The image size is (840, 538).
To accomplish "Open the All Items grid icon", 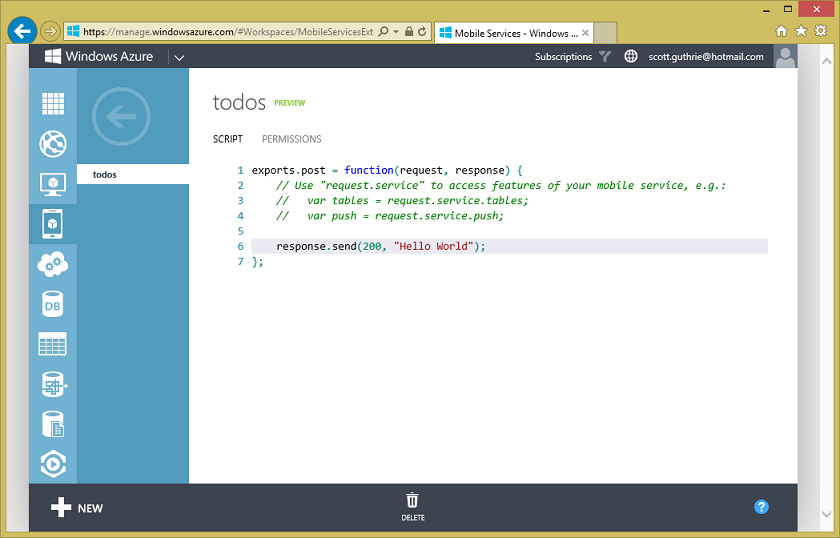I will point(53,103).
